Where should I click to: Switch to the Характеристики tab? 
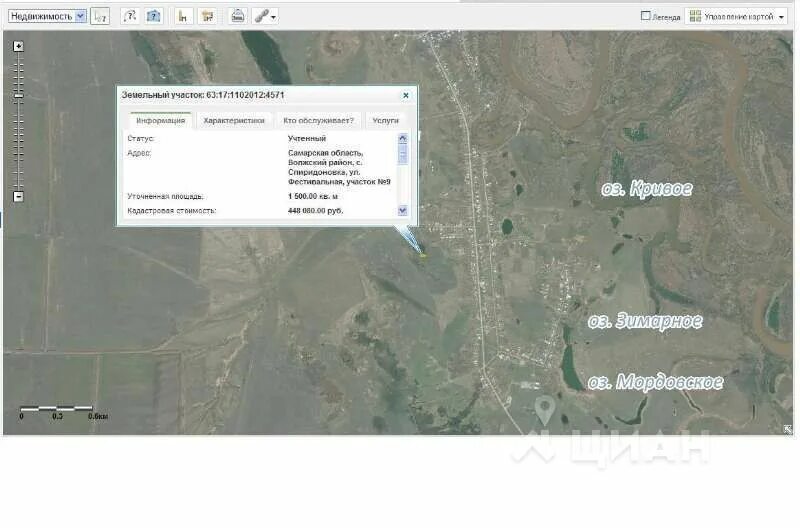(234, 120)
